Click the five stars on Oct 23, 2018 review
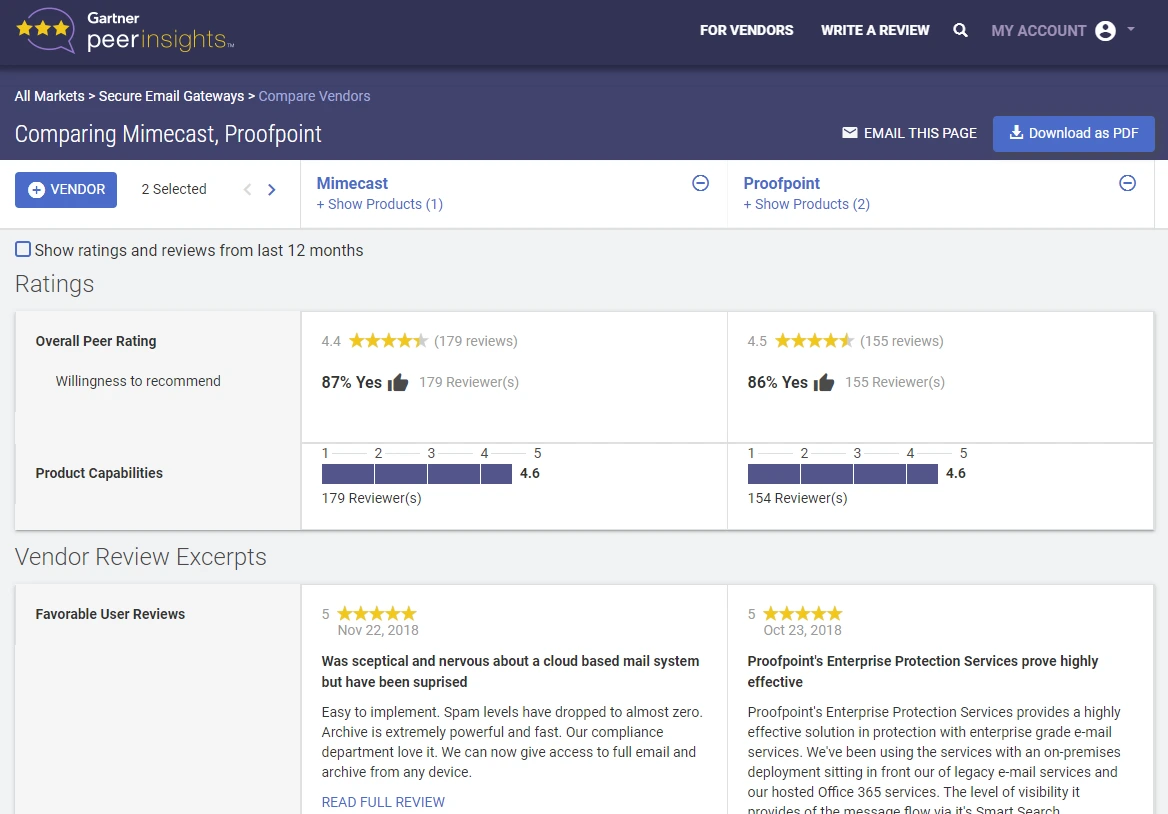Image resolution: width=1168 pixels, height=814 pixels. (x=803, y=614)
